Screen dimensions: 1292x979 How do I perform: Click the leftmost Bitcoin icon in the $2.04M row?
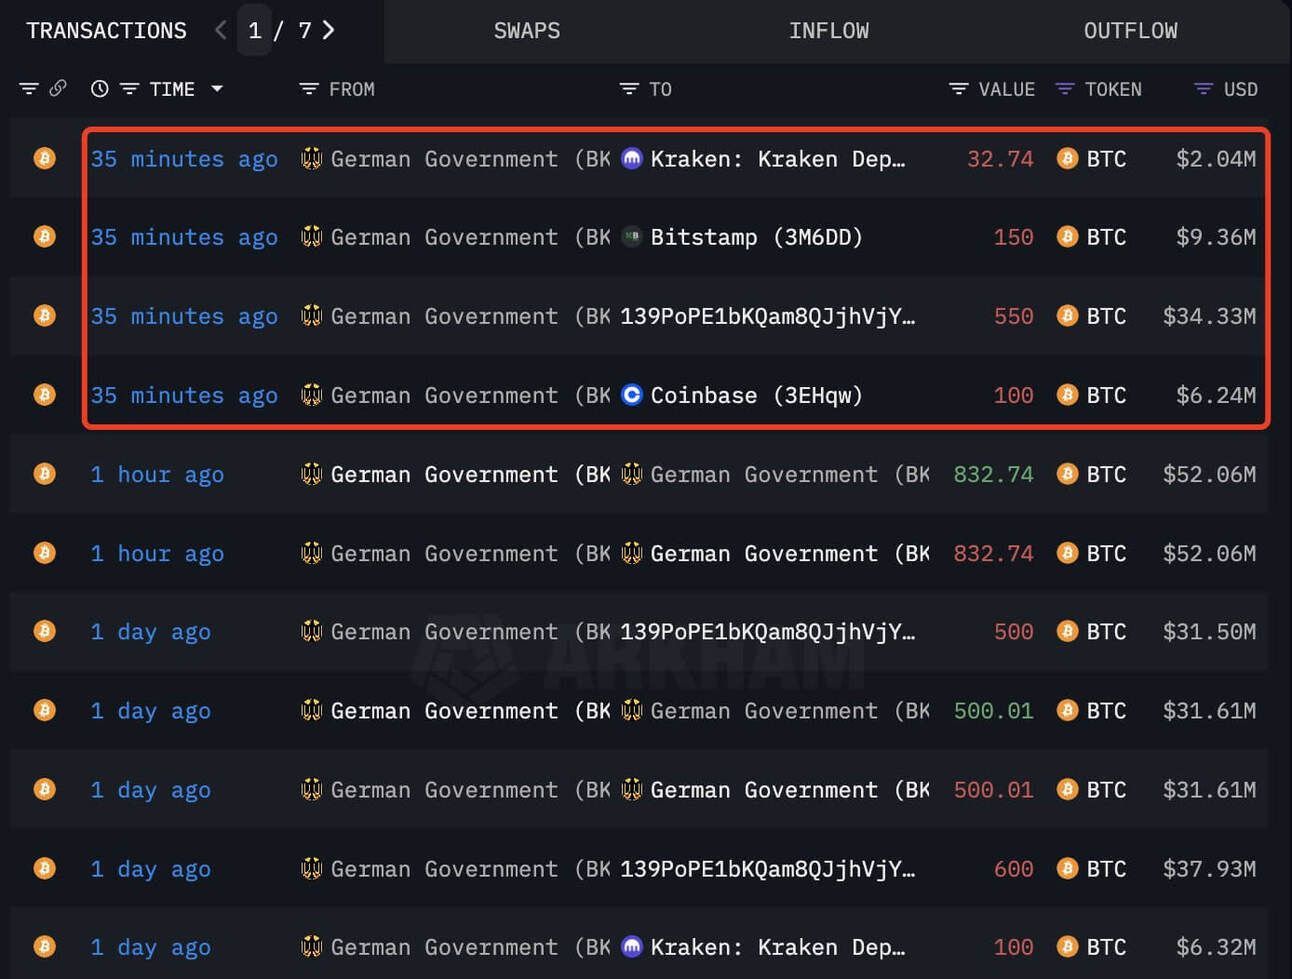[x=45, y=158]
